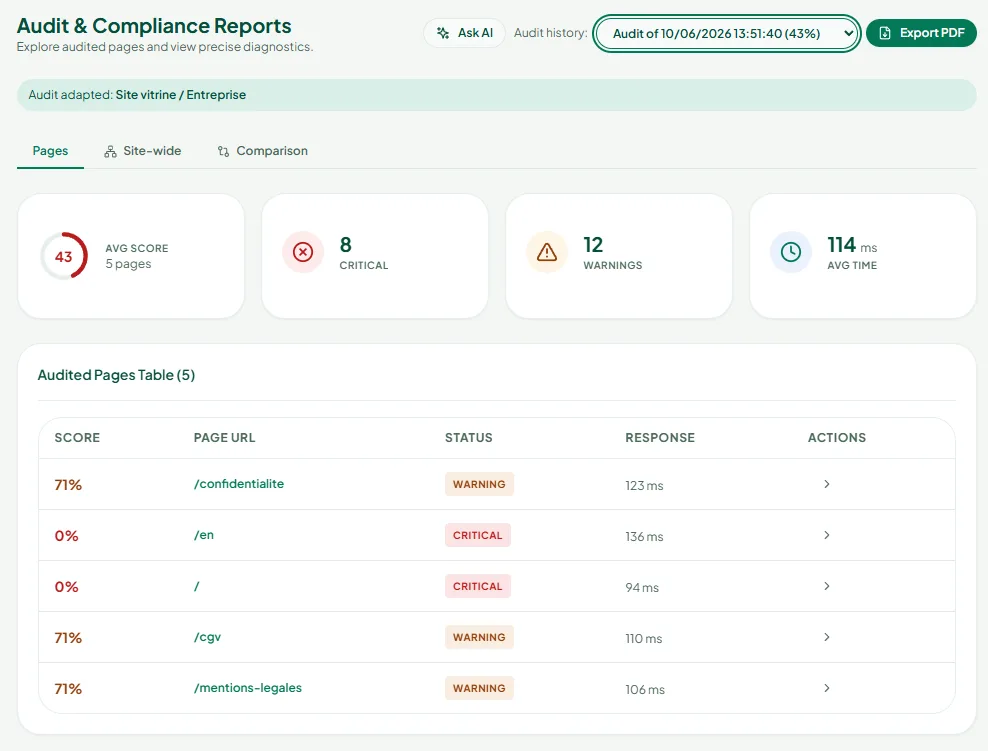Click the Export PDF button
Image resolution: width=988 pixels, height=751 pixels.
click(921, 33)
